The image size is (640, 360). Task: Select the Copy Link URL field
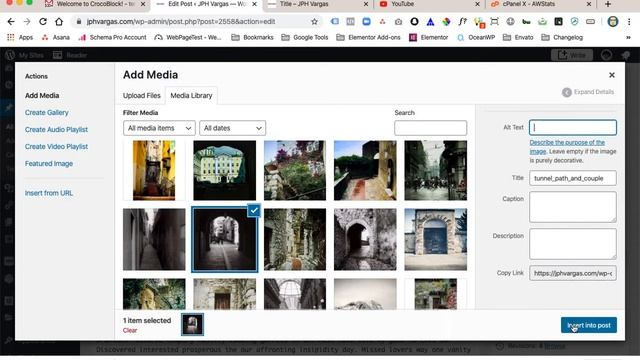point(573,273)
